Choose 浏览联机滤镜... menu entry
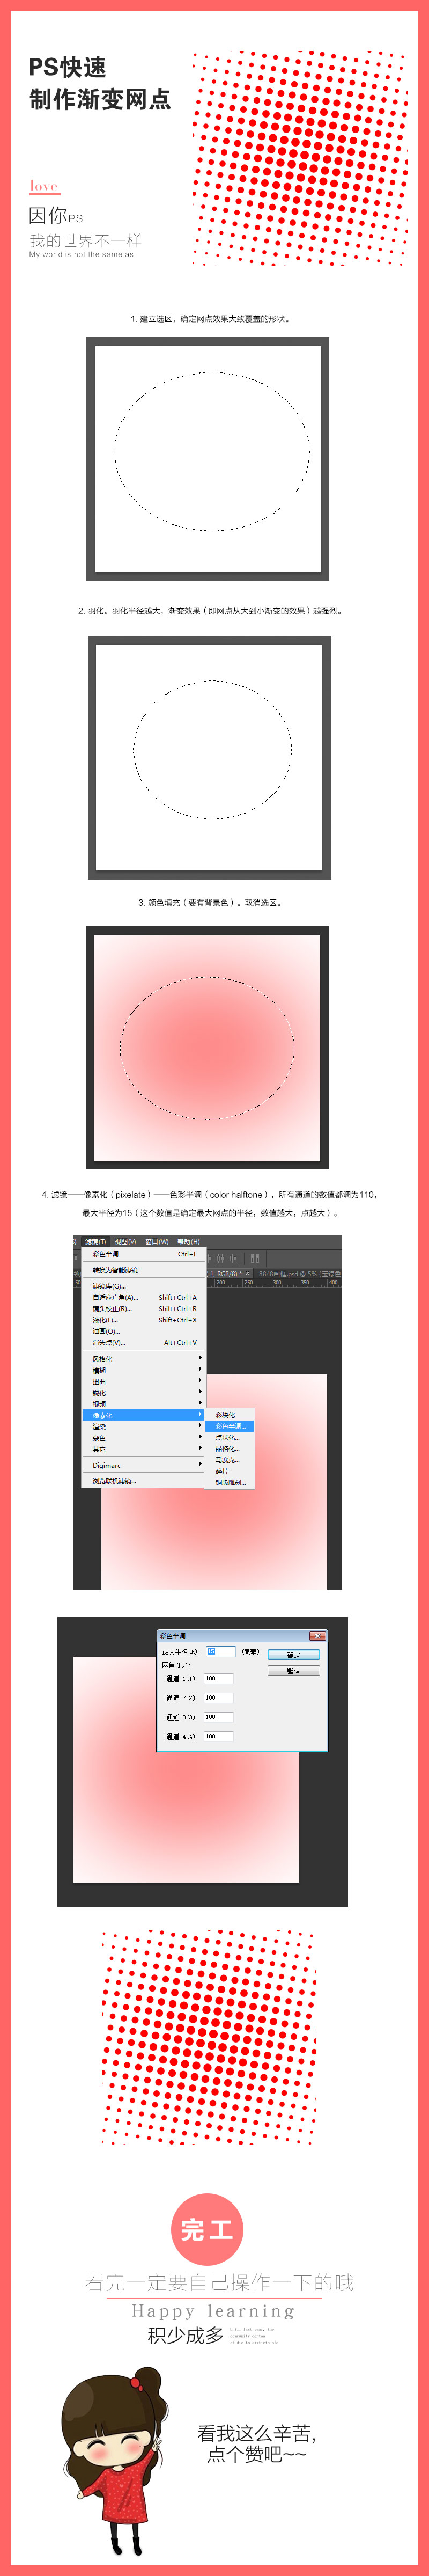This screenshot has height=2576, width=429. click(x=143, y=1481)
